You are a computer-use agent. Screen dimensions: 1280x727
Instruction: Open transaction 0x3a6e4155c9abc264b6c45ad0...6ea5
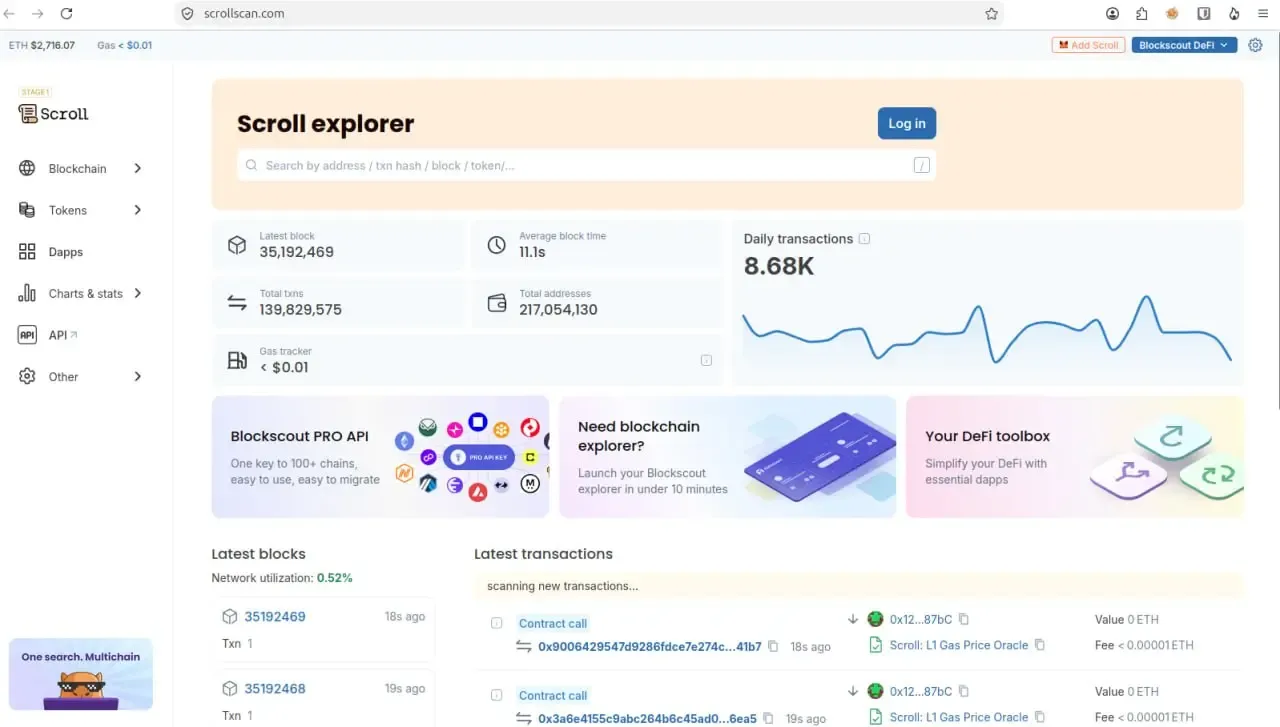point(647,718)
